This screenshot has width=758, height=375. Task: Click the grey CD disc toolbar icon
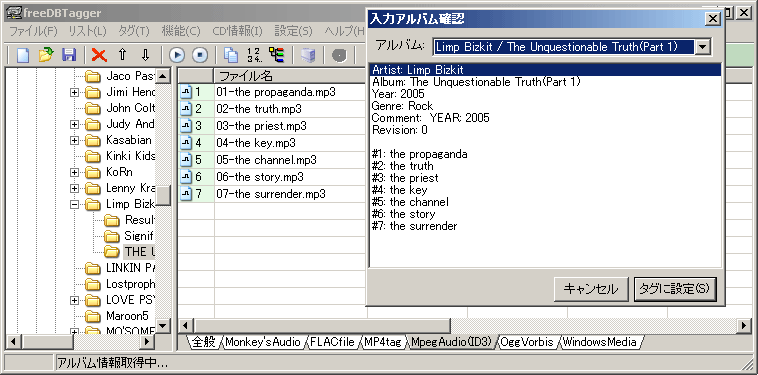tap(339, 55)
